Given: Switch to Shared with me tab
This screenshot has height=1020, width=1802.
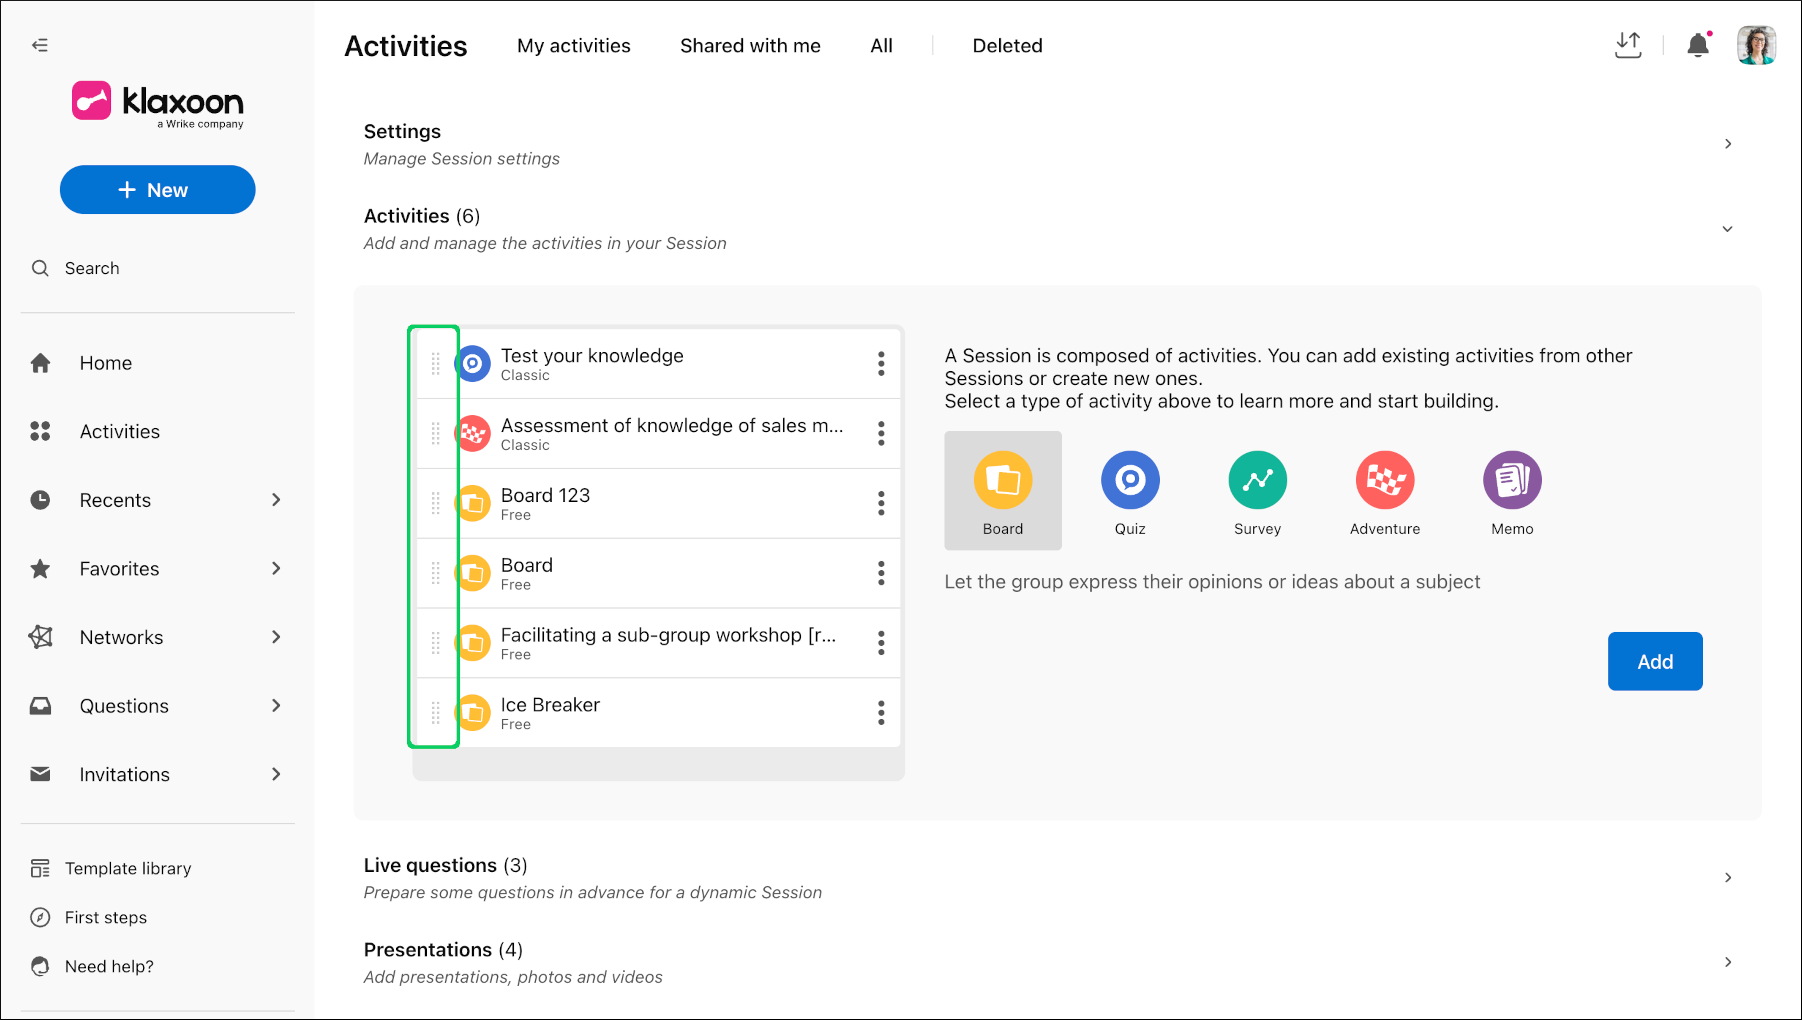Looking at the screenshot, I should [750, 46].
